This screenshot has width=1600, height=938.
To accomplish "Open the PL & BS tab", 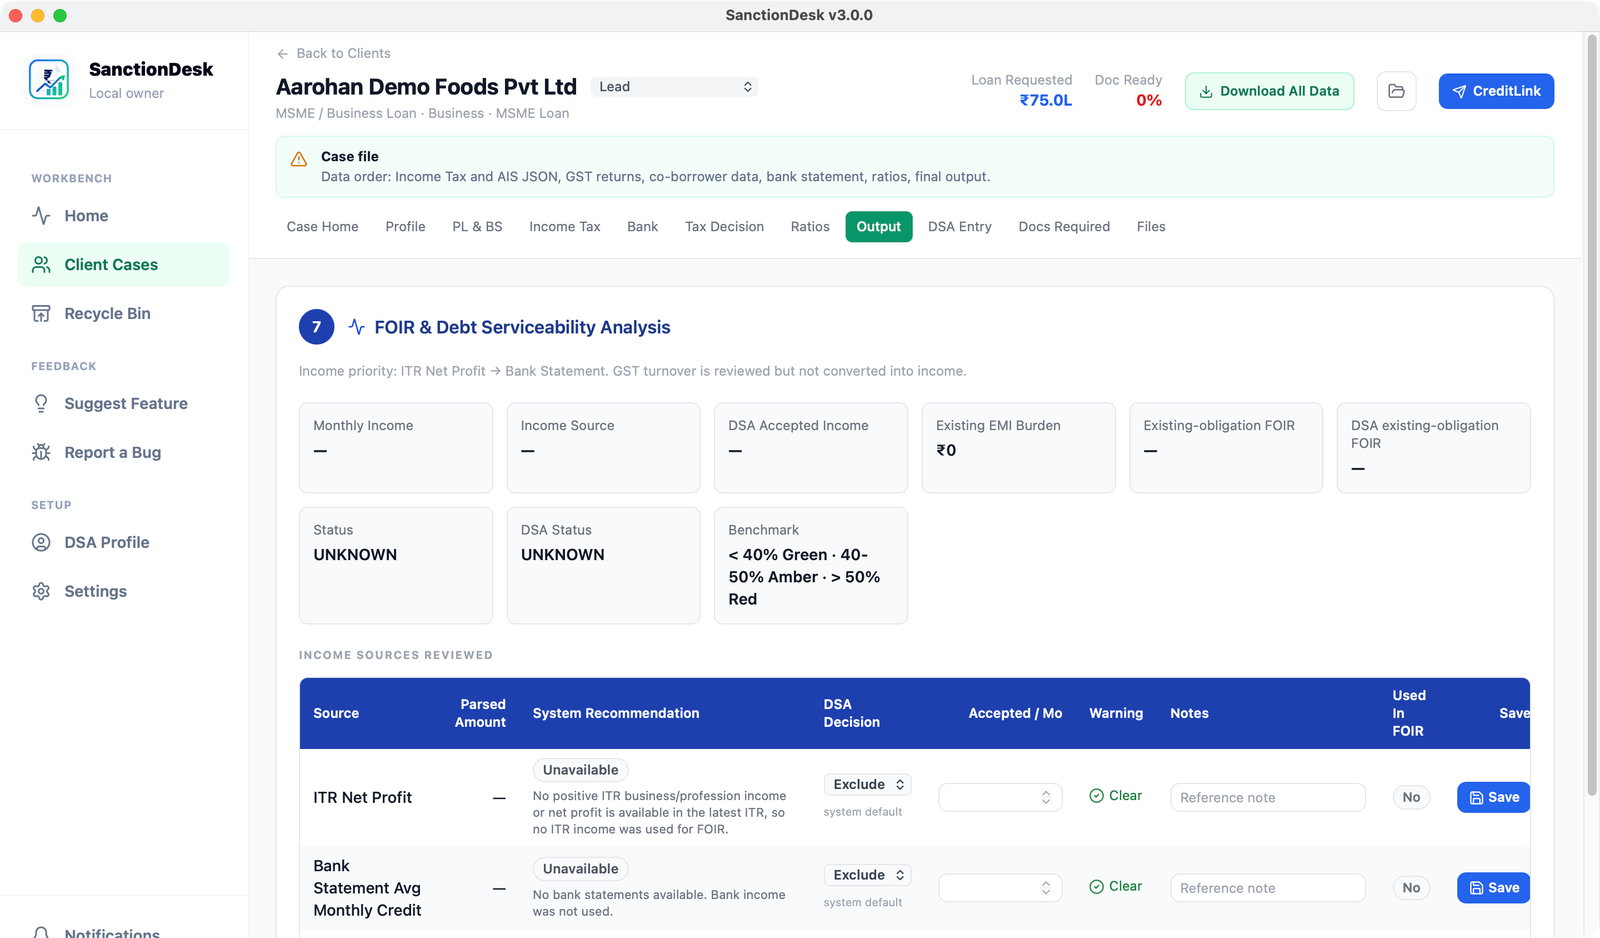I will click(x=477, y=227).
